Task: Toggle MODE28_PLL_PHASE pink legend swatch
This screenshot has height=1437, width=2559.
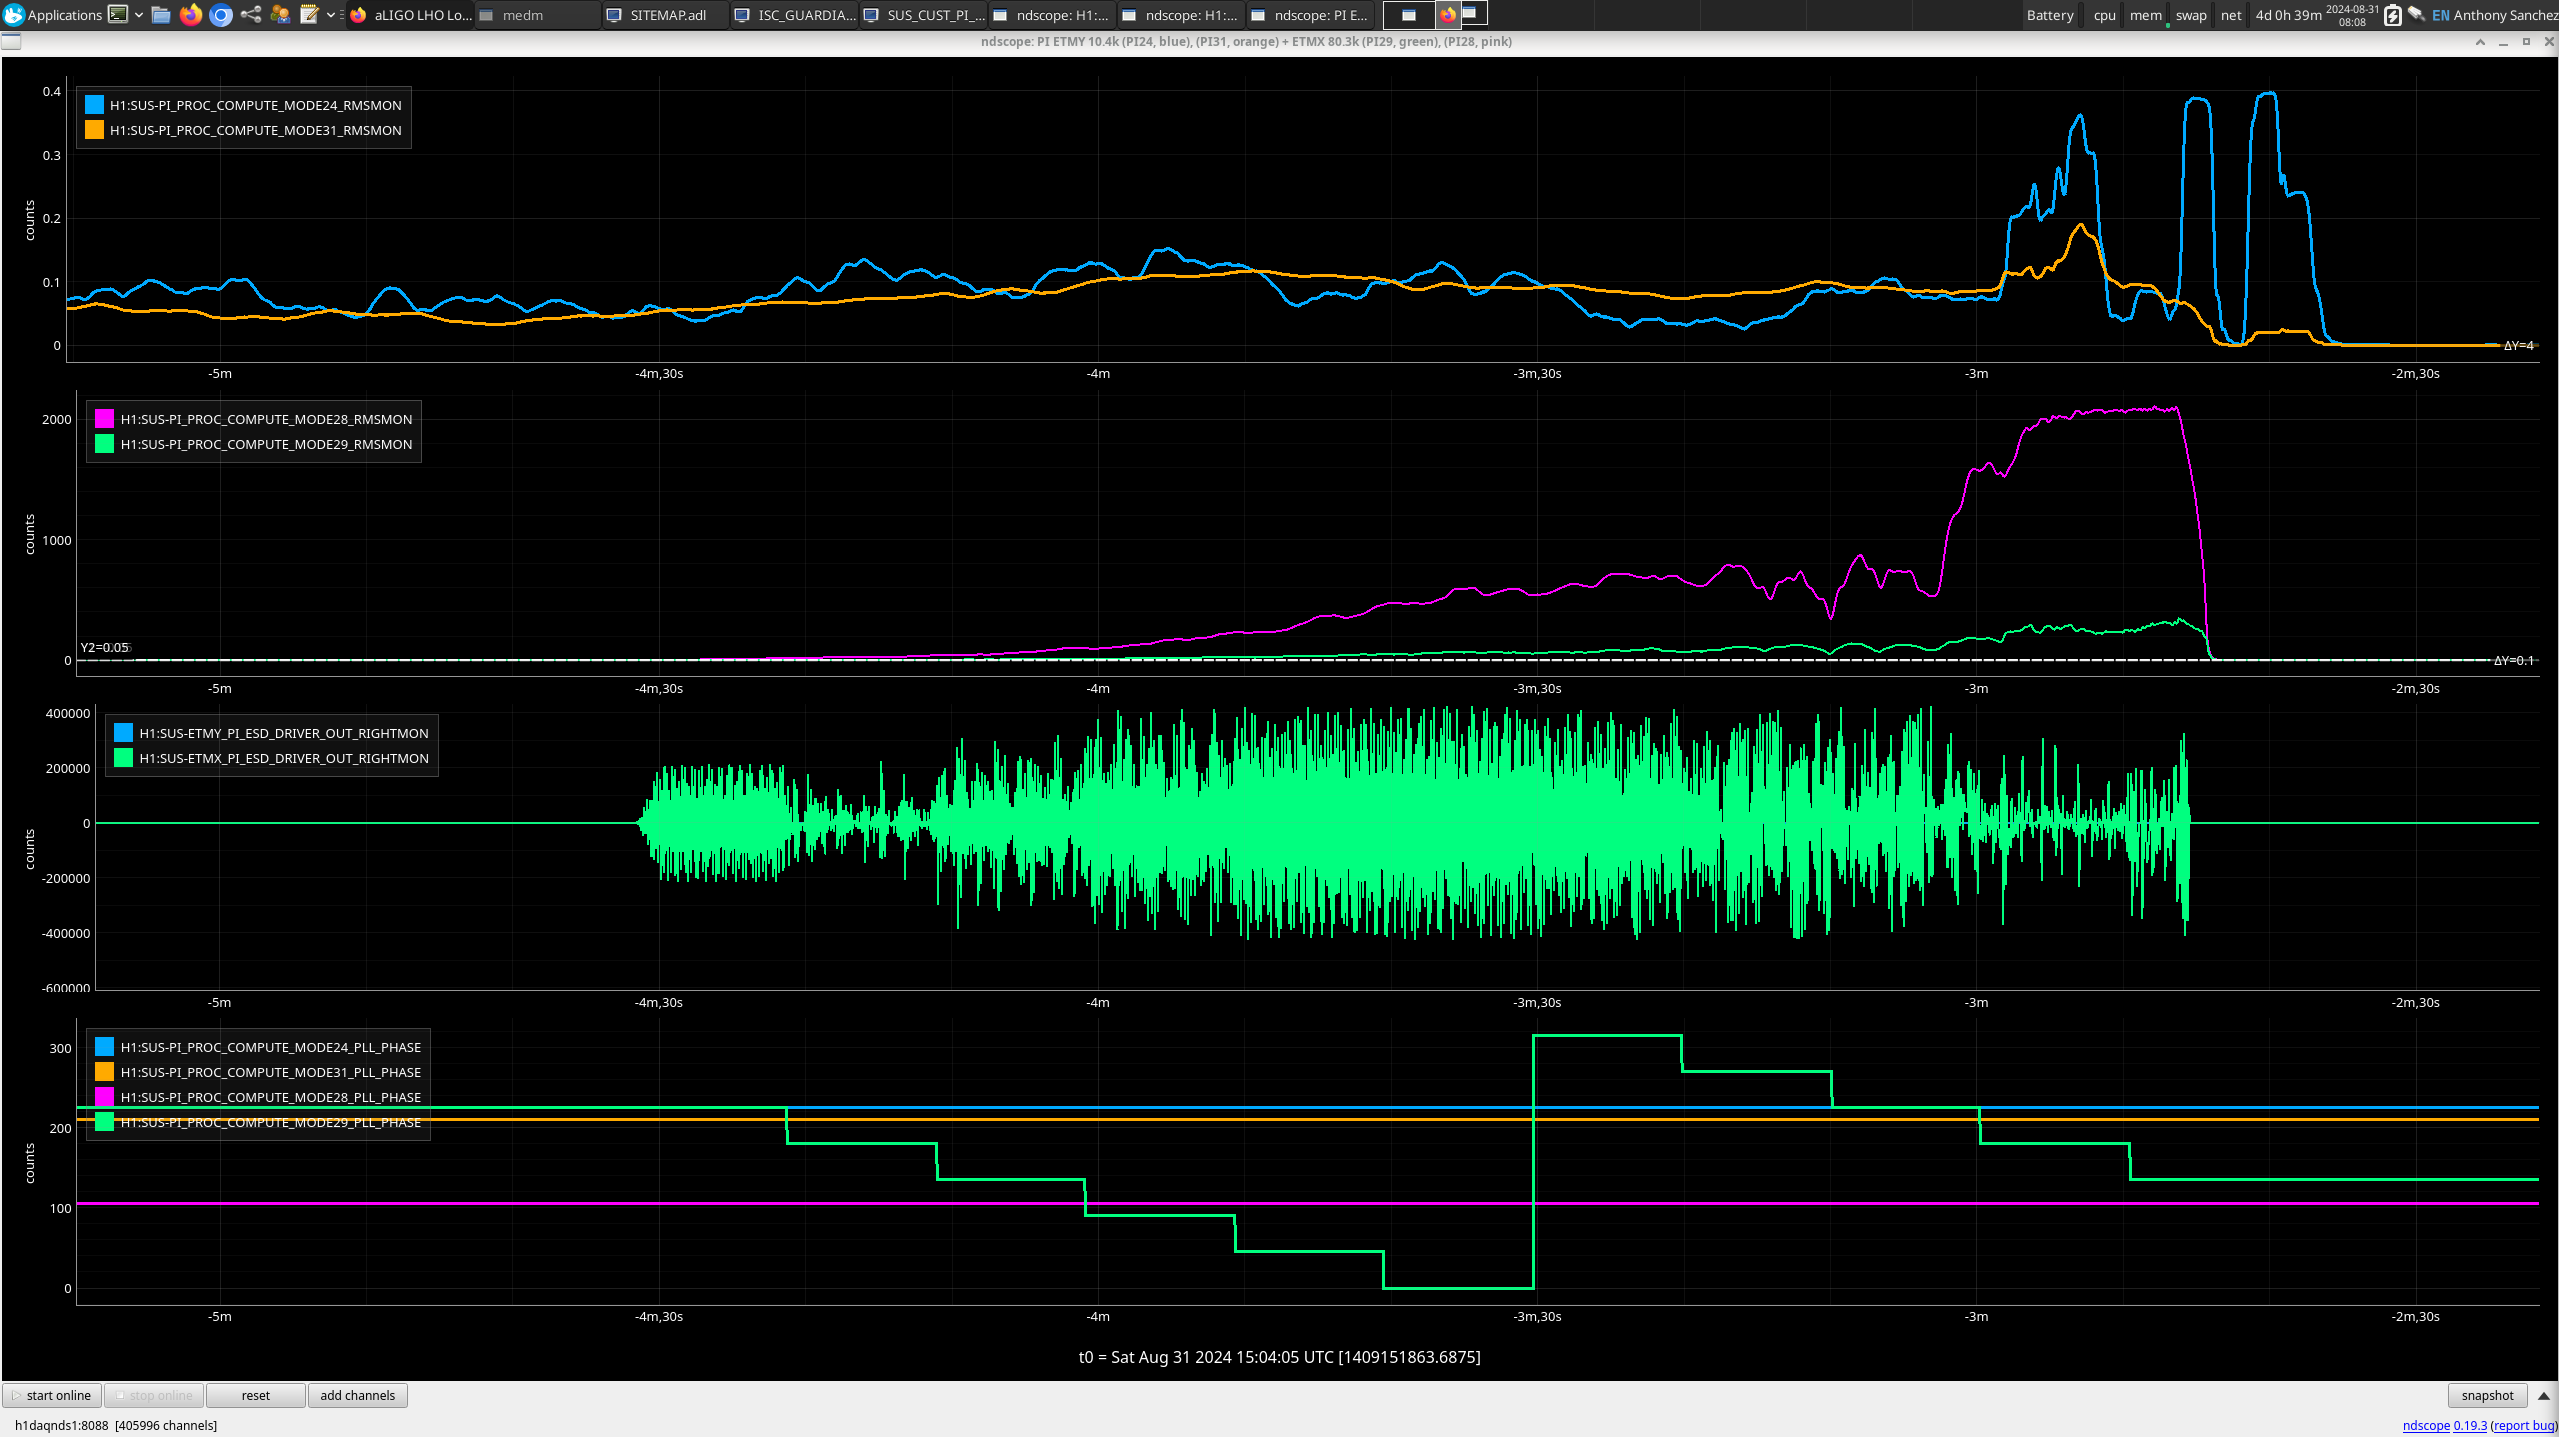Action: click(x=104, y=1097)
